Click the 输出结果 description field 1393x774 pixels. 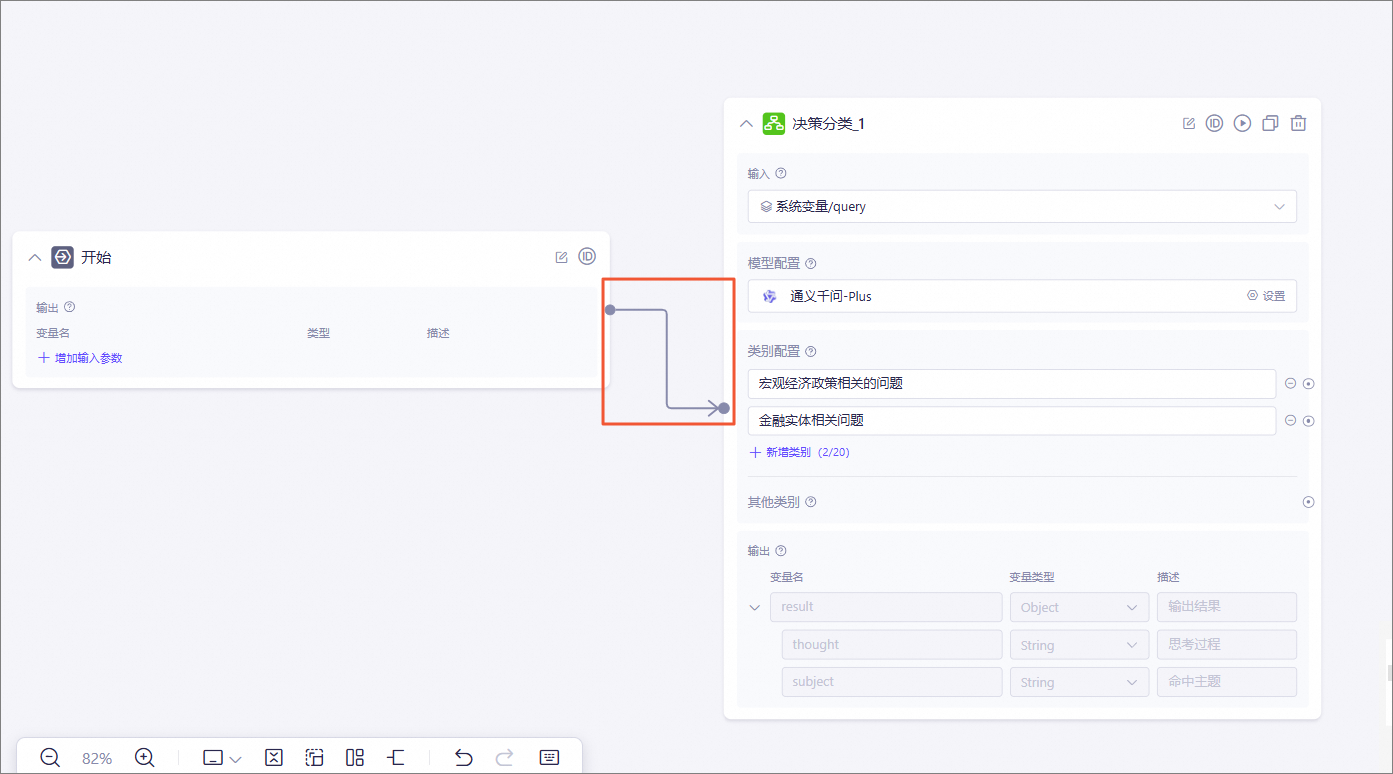tap(1227, 607)
